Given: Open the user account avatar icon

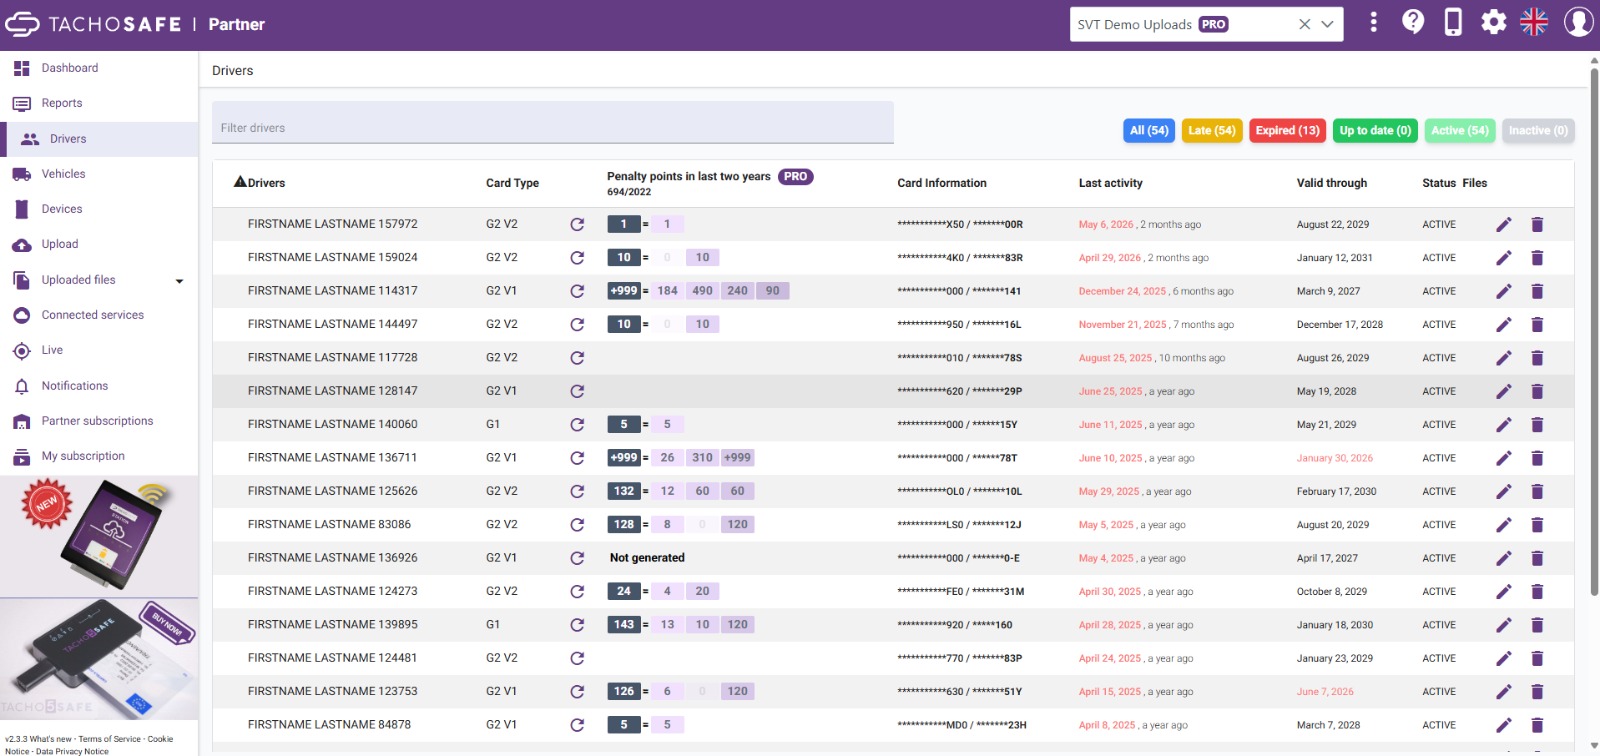Looking at the screenshot, I should click(x=1578, y=22).
